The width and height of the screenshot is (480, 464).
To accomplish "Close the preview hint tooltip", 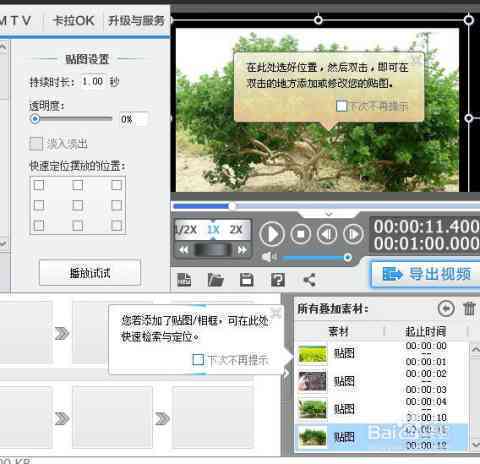I will [x=416, y=59].
